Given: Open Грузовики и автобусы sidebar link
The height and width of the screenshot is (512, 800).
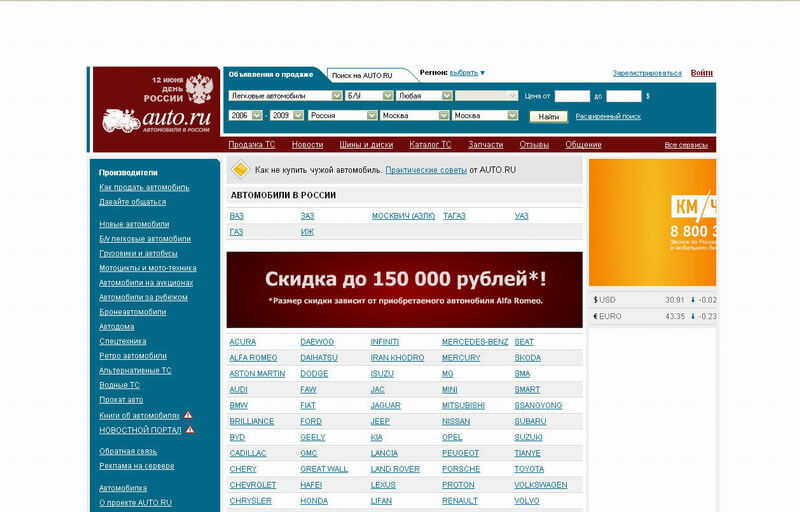Looking at the screenshot, I should pyautogui.click(x=138, y=253).
